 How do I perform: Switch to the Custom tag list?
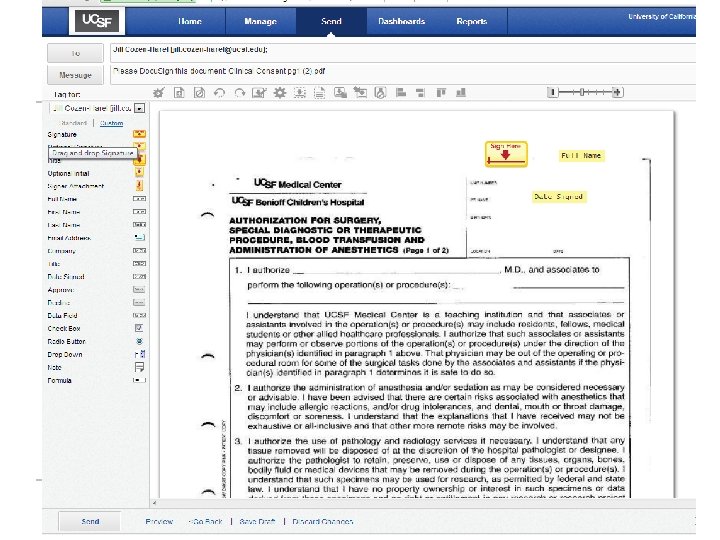click(112, 123)
